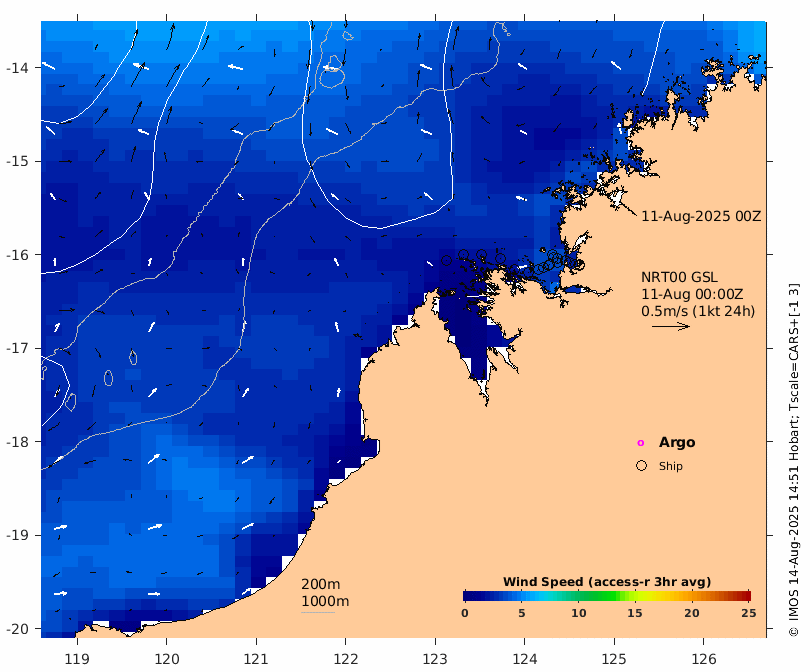Click the Wind Speed colorbar title
Screen dimensions: 810x672
coord(607,582)
